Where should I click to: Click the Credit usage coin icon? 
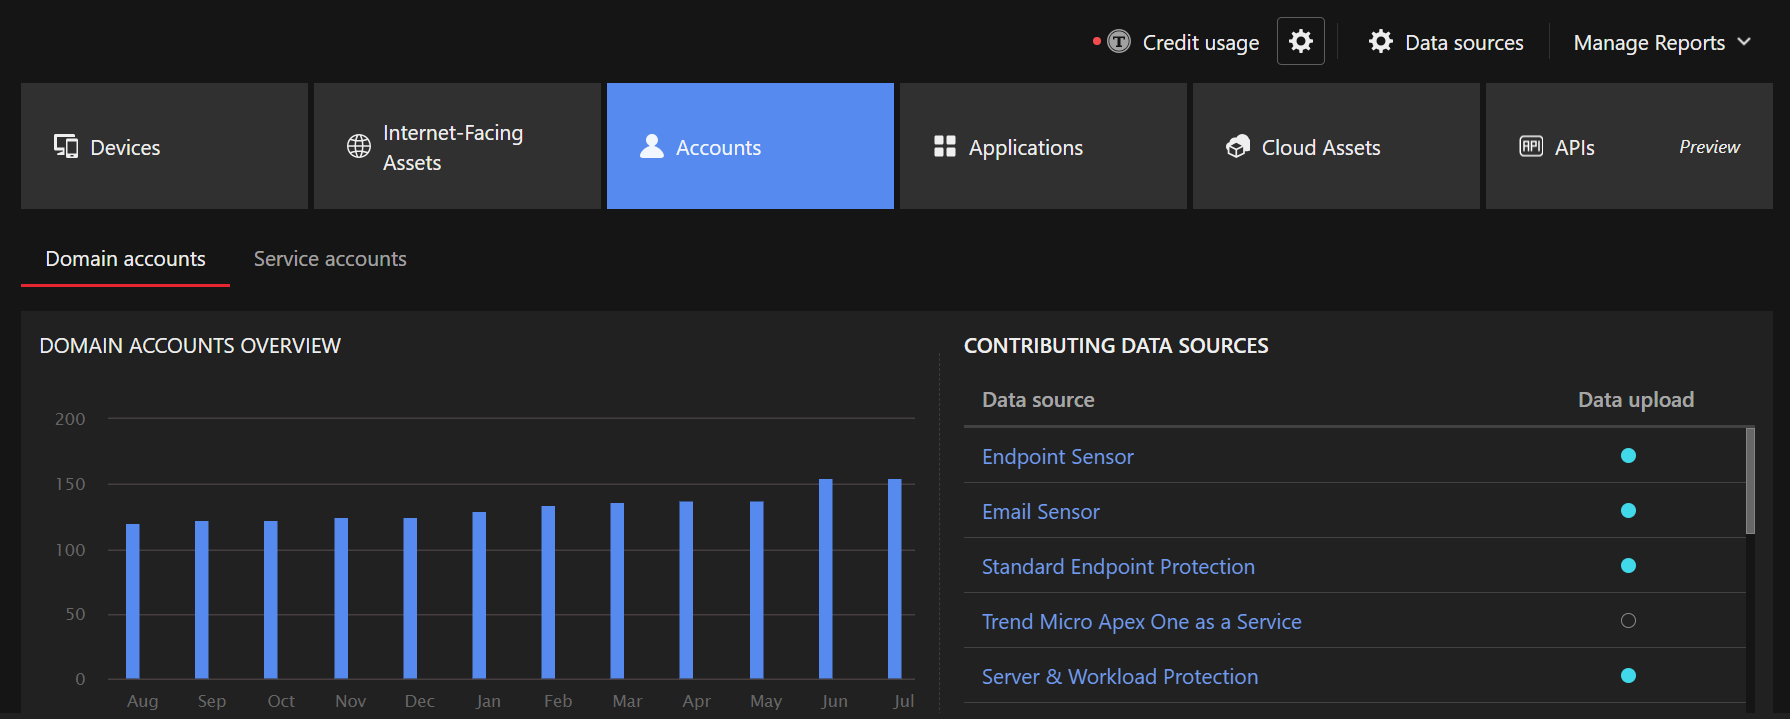(x=1119, y=42)
